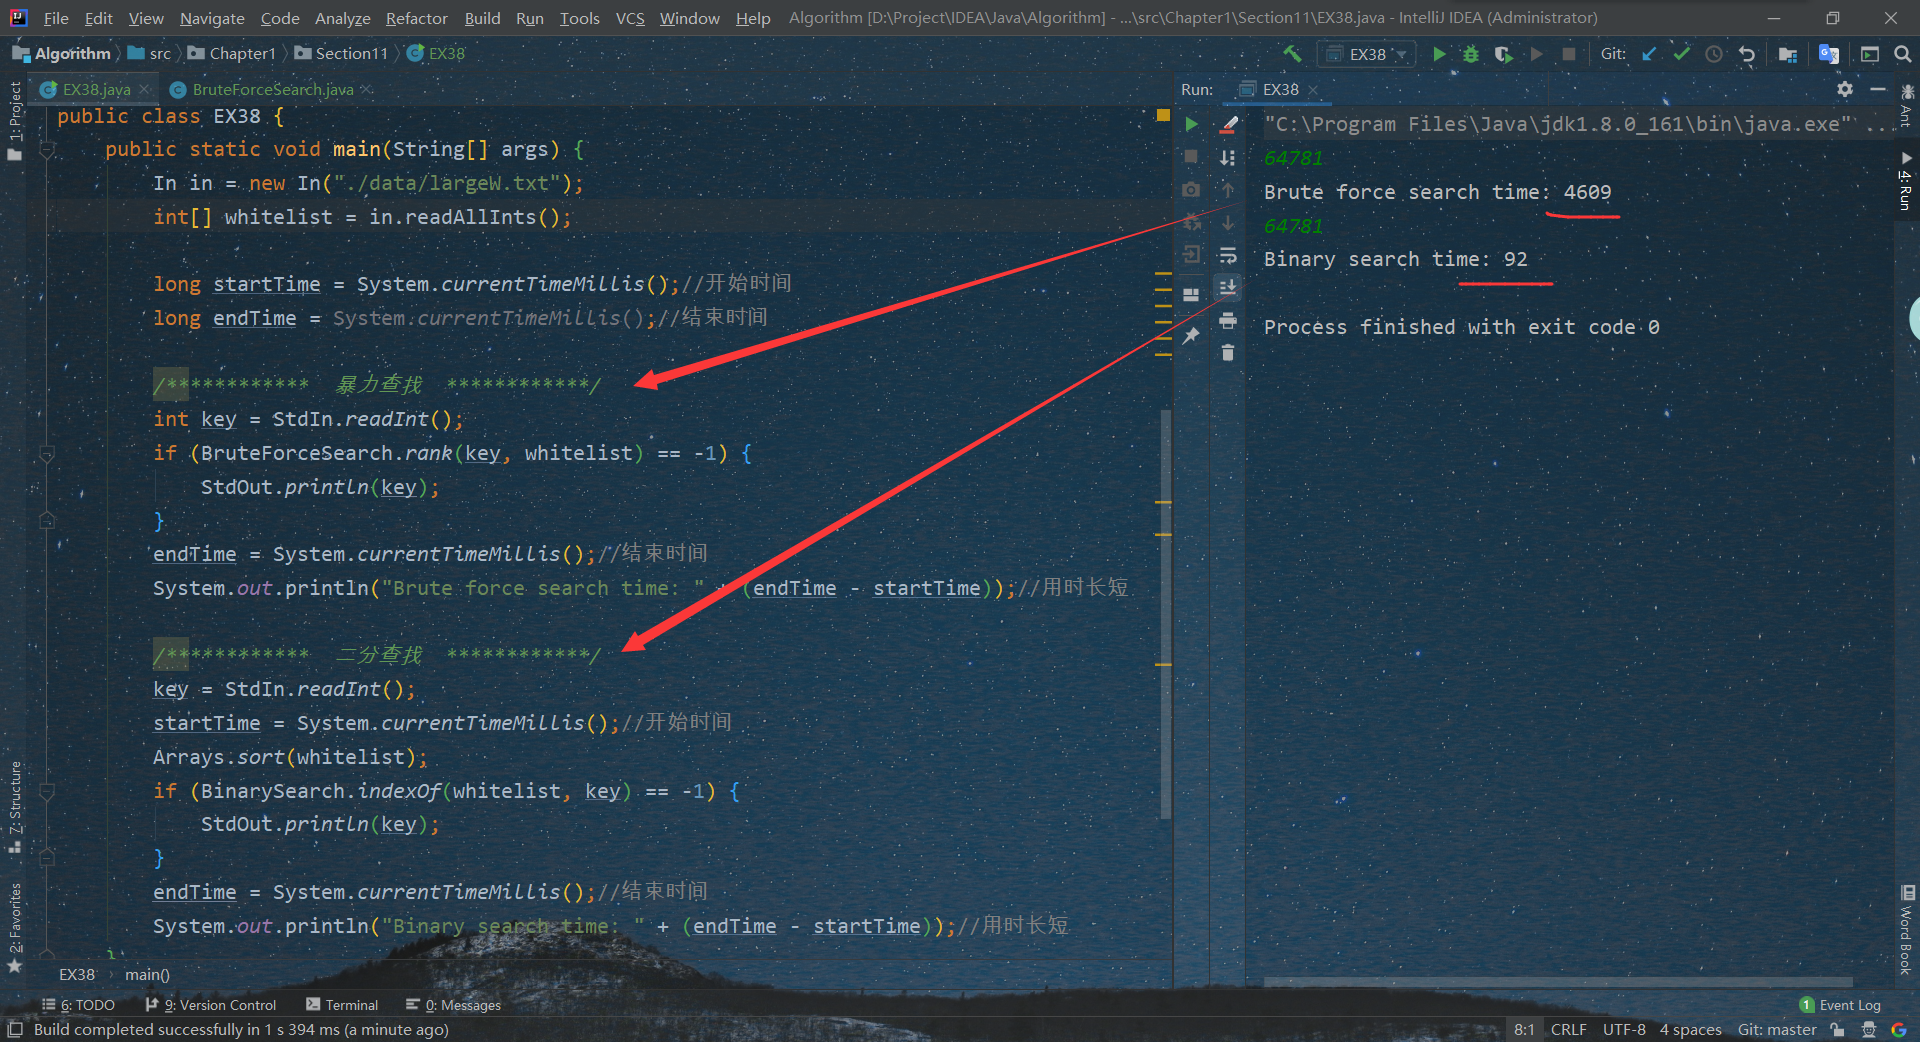Screen dimensions: 1920x1042
Task: Toggle the Word Book tool window stripe
Action: click(1906, 930)
